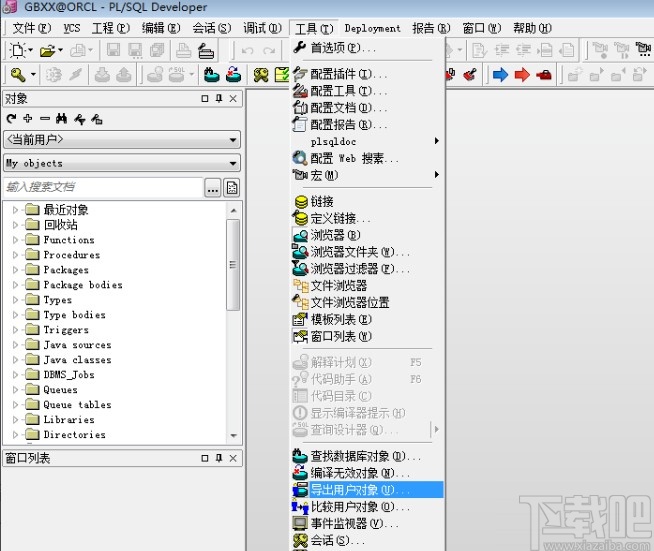Open the 帮助 menu
Screen dimensions: 654x551
(532, 28)
